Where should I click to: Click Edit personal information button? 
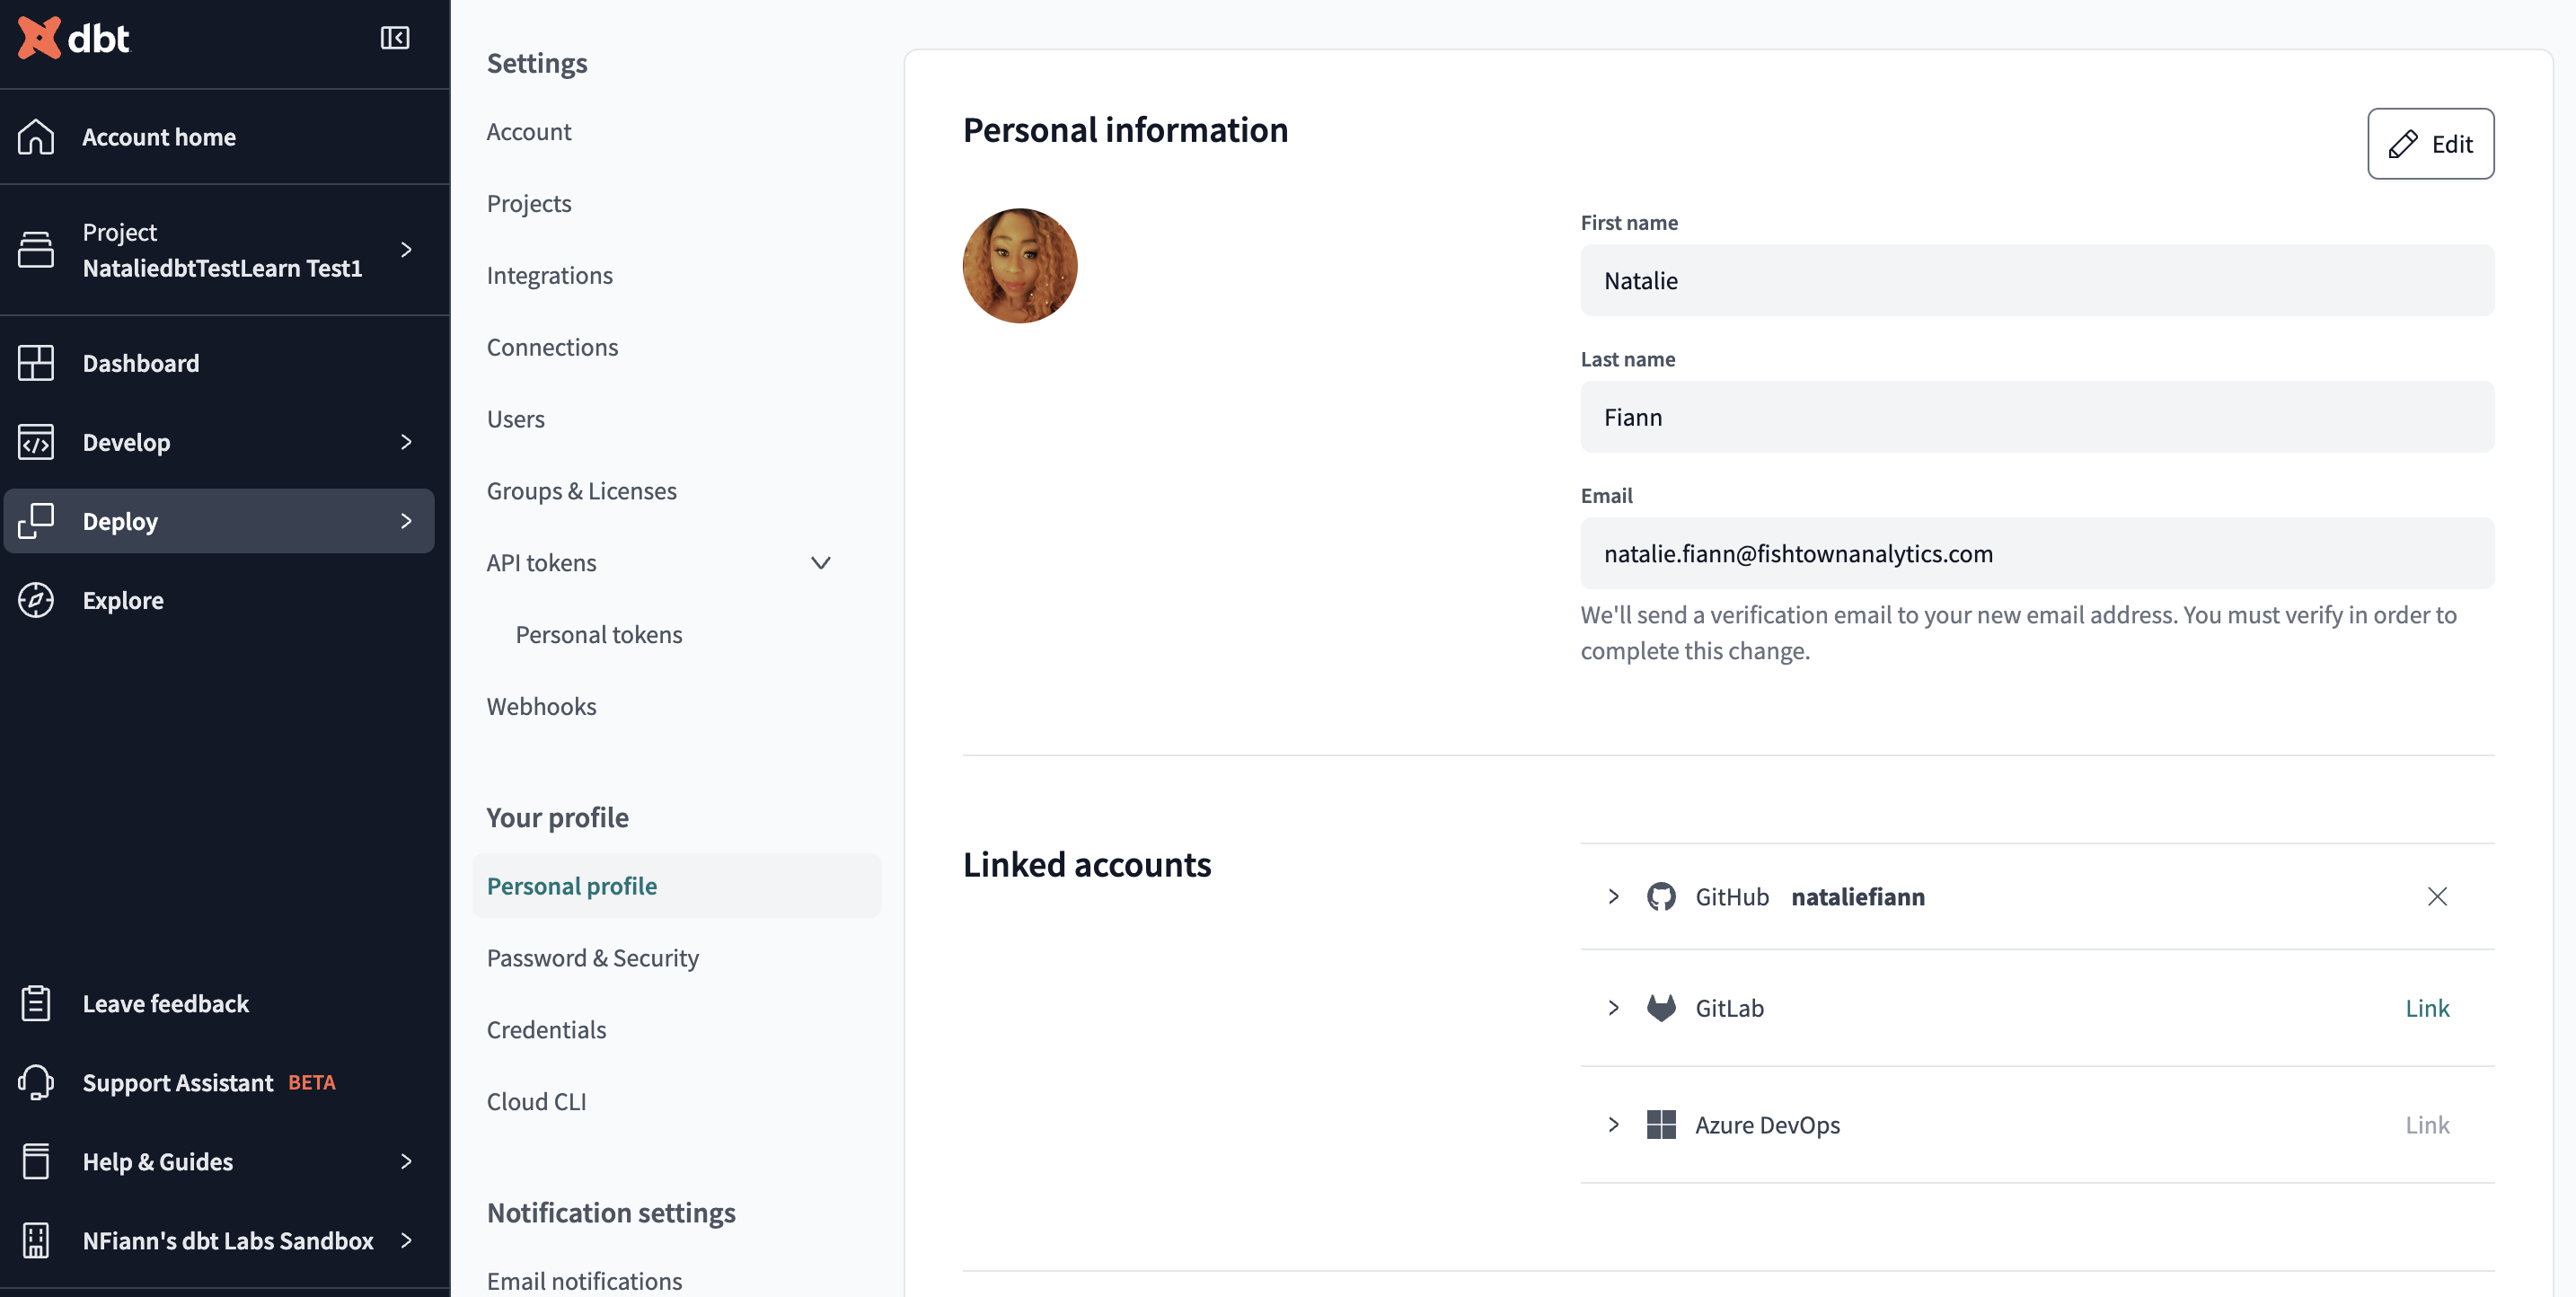click(2430, 142)
